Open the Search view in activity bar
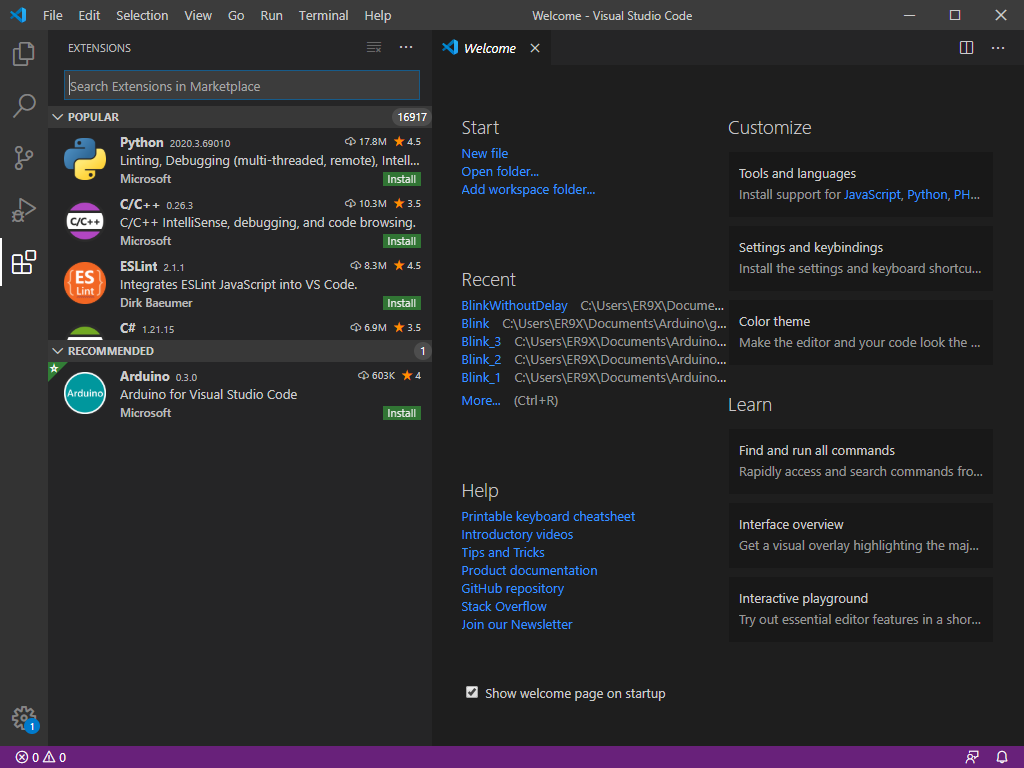1024x768 pixels. click(x=24, y=106)
